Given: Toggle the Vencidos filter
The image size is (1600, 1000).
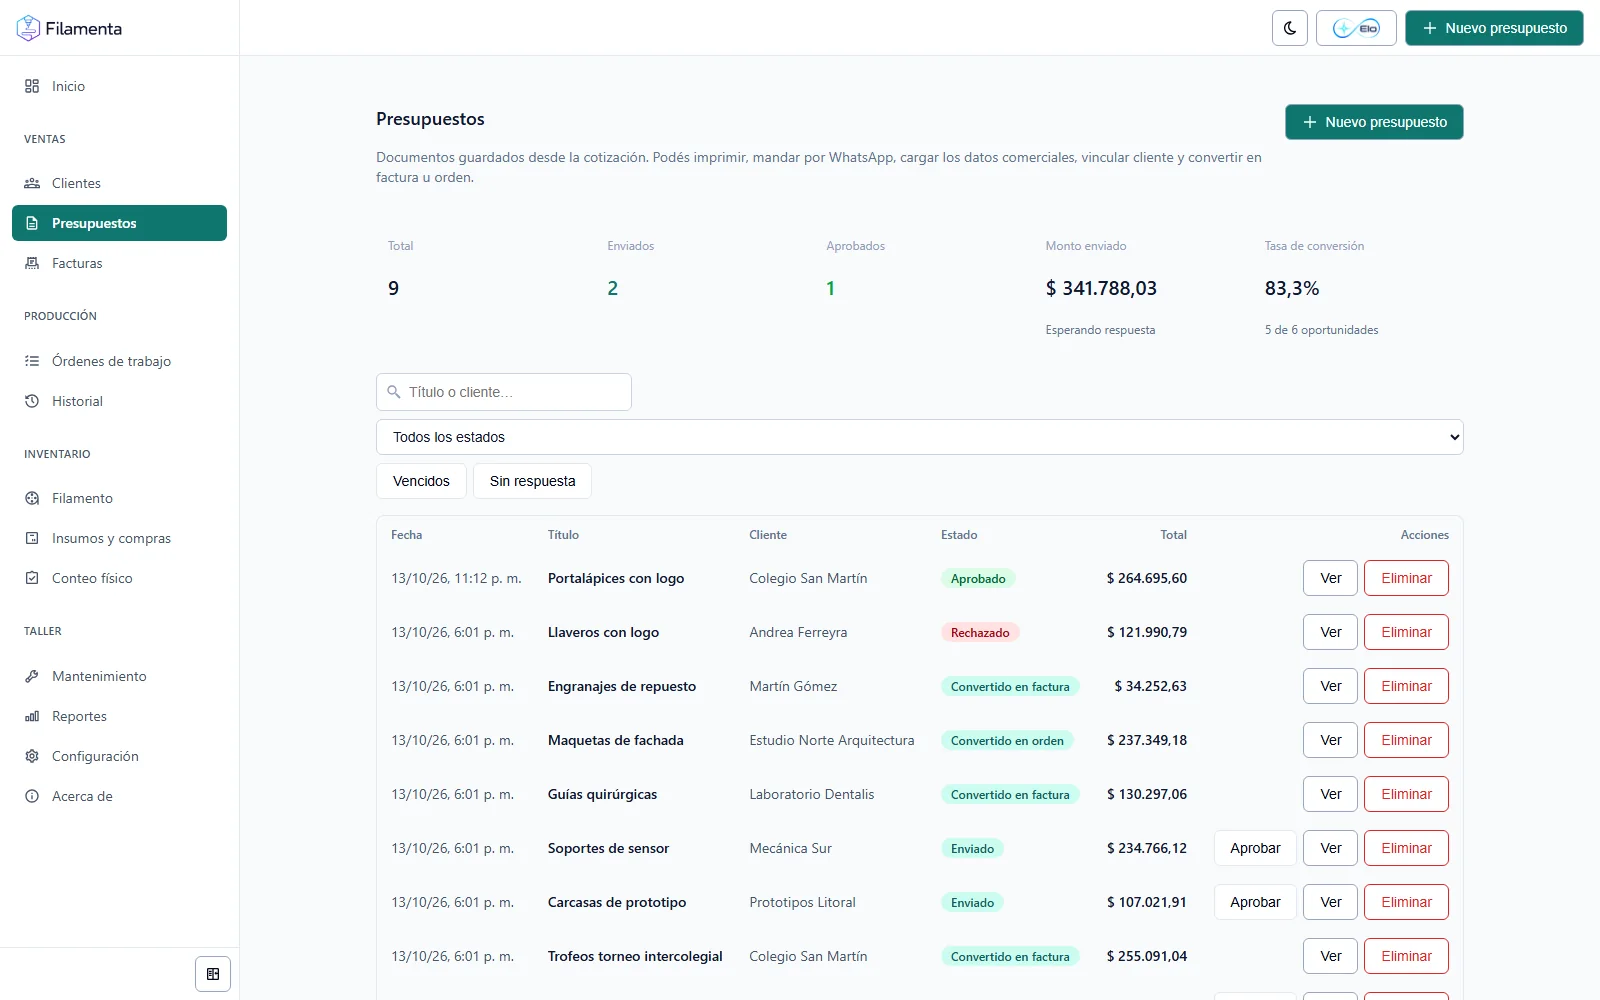Looking at the screenshot, I should (x=421, y=481).
